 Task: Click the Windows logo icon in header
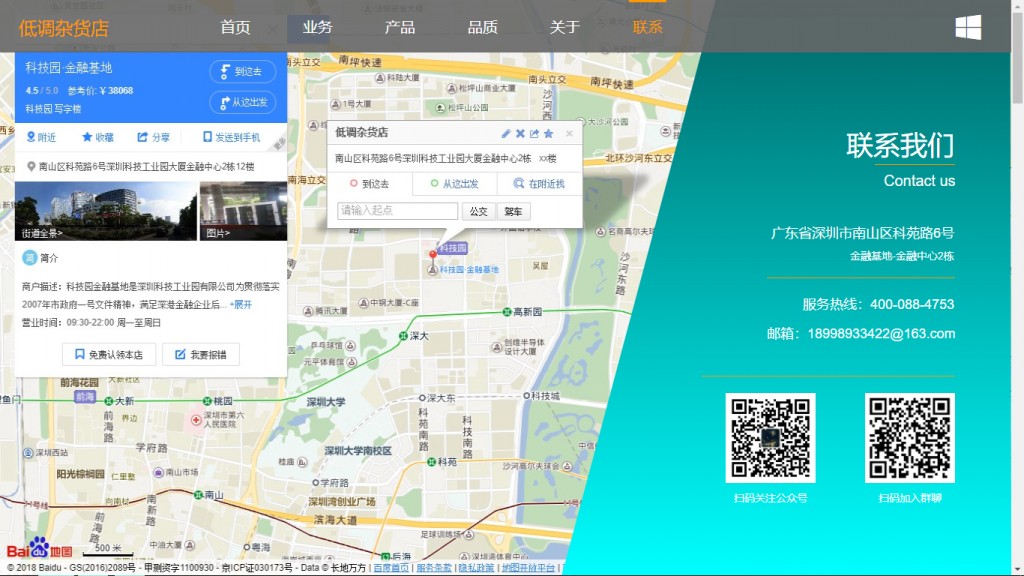[x=968, y=27]
